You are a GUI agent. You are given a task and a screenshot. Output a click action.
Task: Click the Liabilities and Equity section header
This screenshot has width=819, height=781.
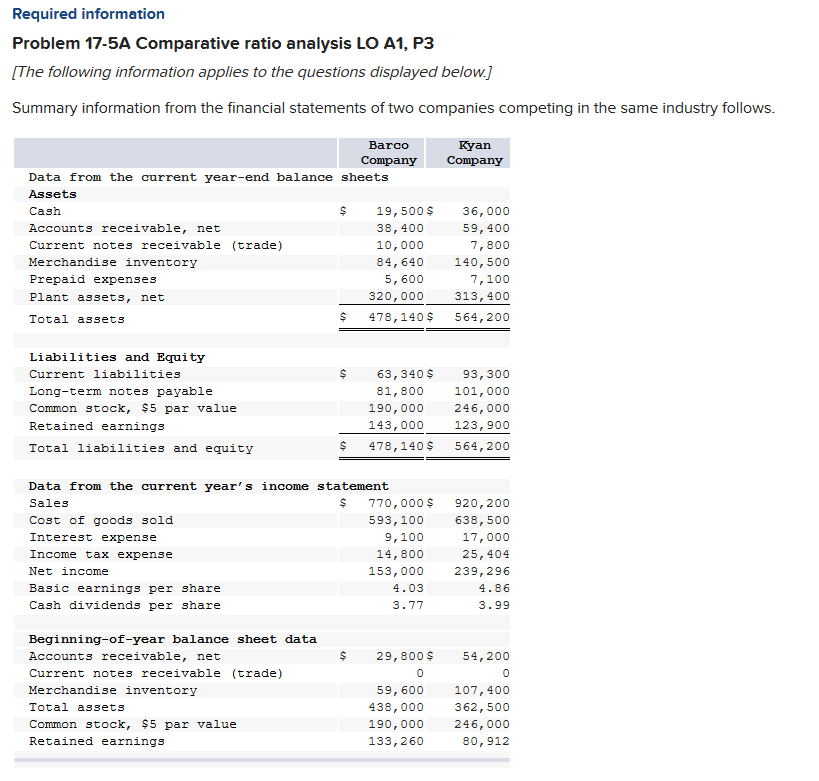[x=95, y=356]
